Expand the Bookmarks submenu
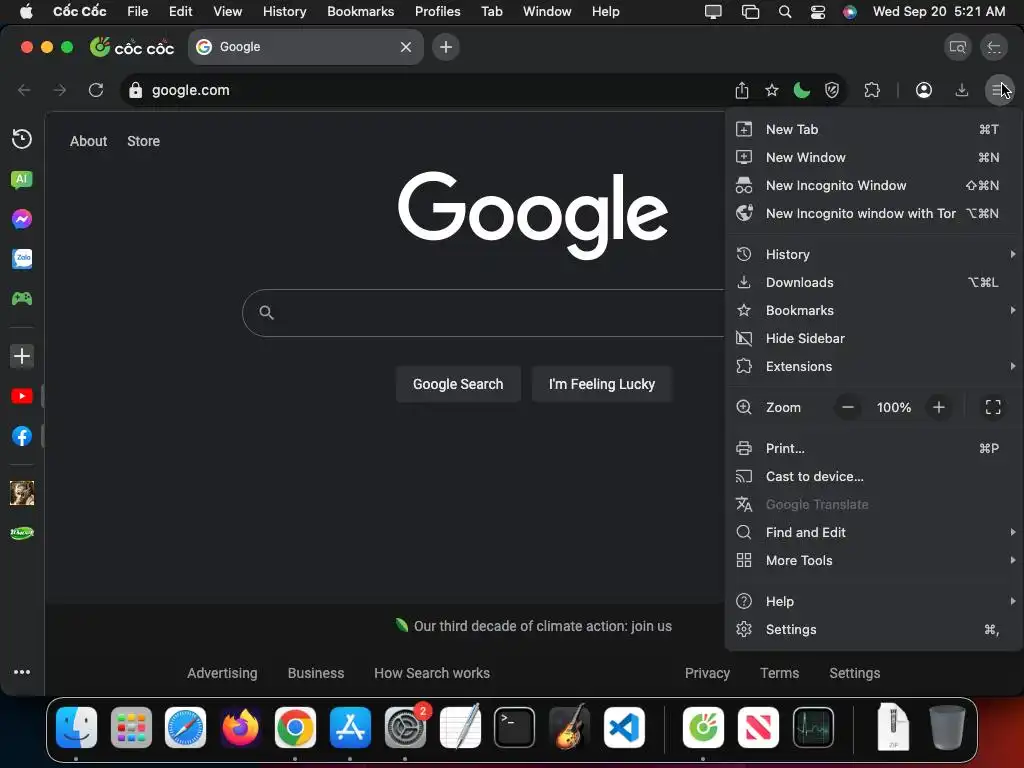Image resolution: width=1024 pixels, height=768 pixels. click(873, 310)
